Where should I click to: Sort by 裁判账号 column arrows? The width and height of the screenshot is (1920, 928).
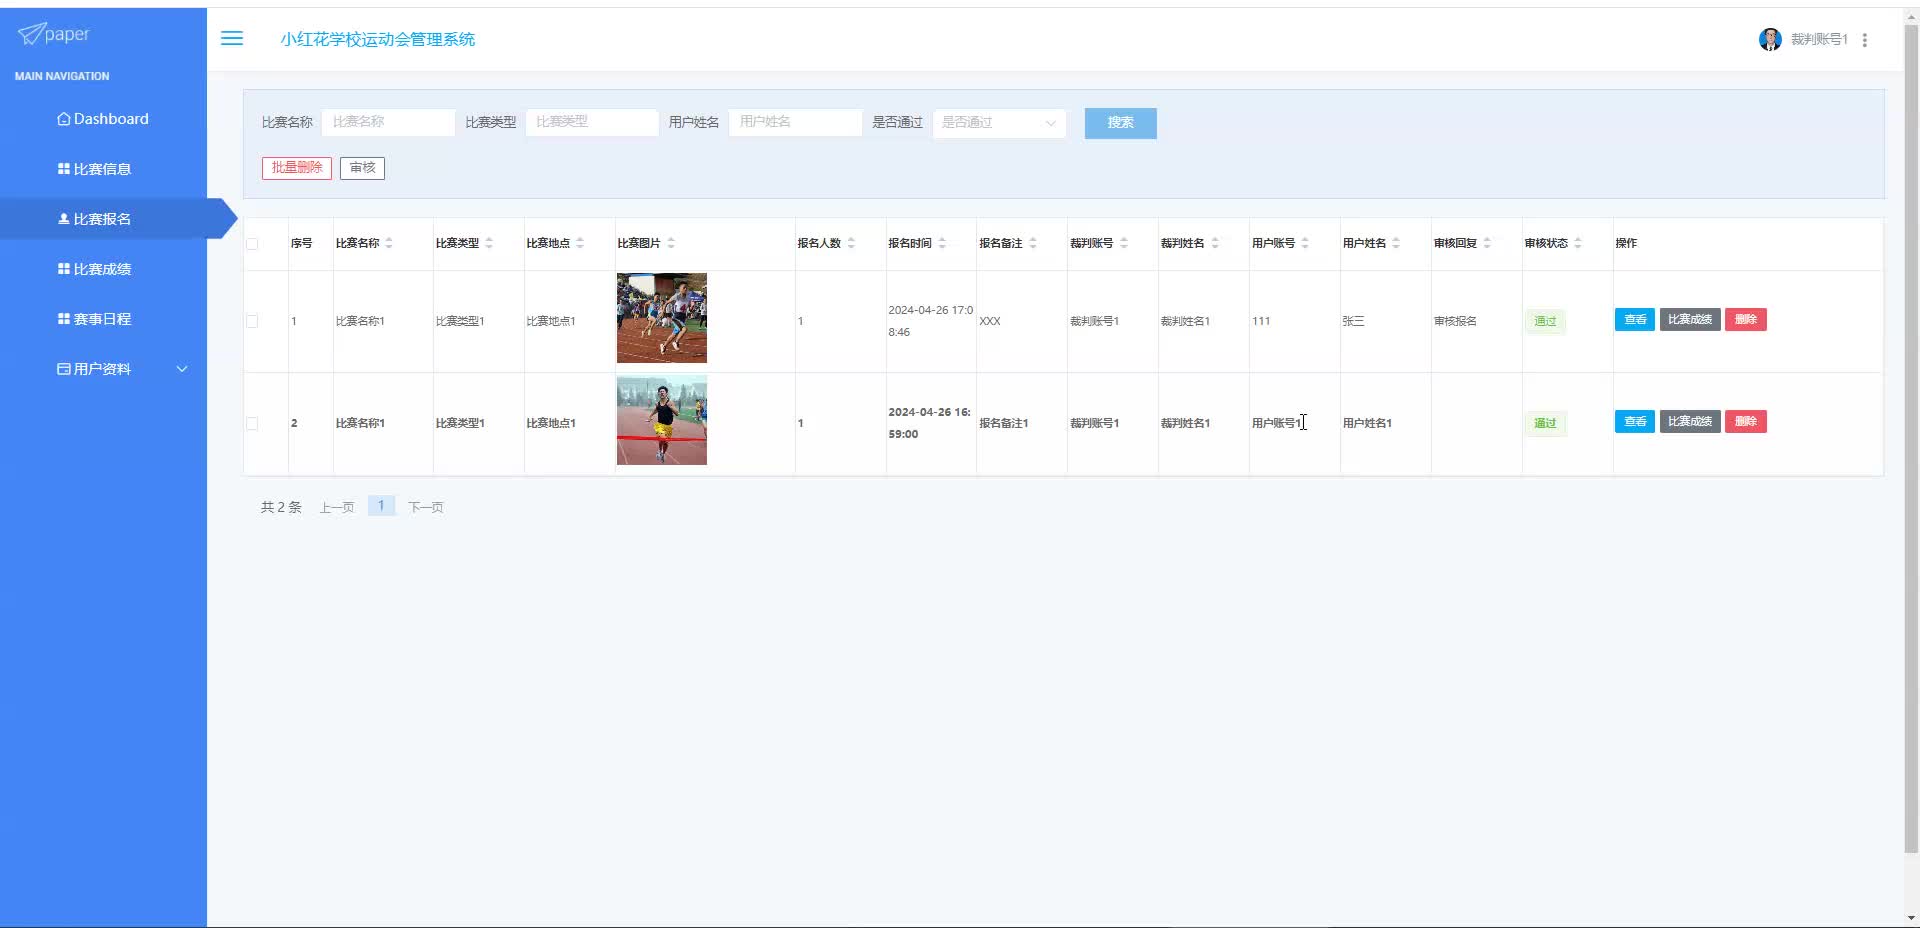1124,243
